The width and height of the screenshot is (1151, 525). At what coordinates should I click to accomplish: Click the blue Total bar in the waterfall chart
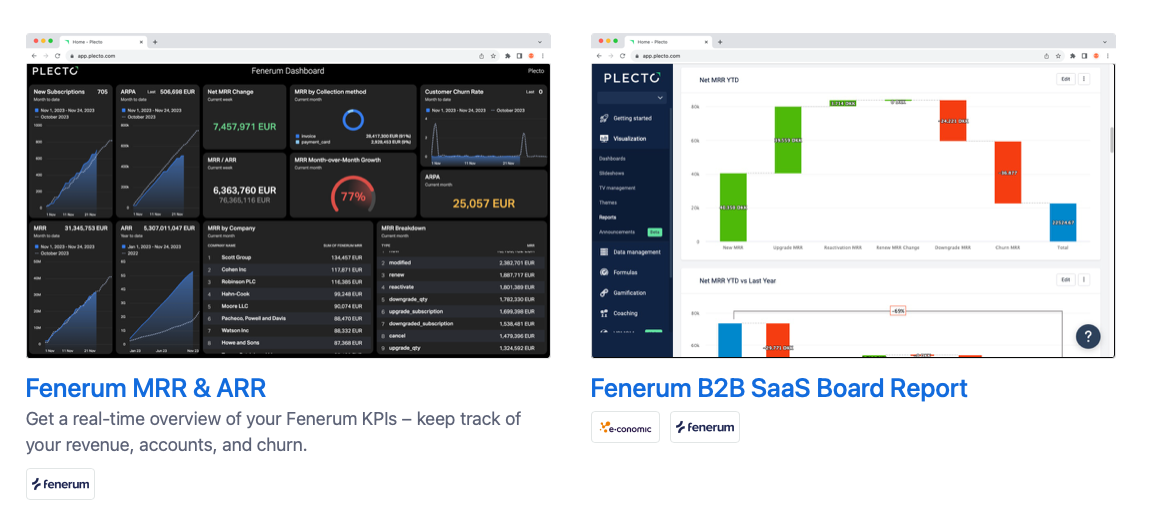coord(1063,222)
